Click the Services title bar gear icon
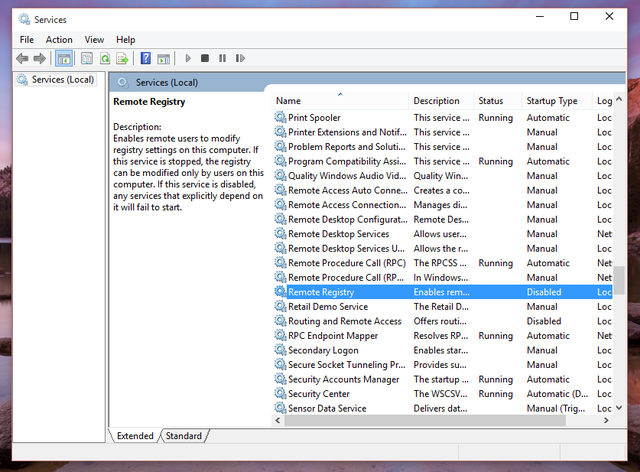The image size is (640, 472). [24, 19]
